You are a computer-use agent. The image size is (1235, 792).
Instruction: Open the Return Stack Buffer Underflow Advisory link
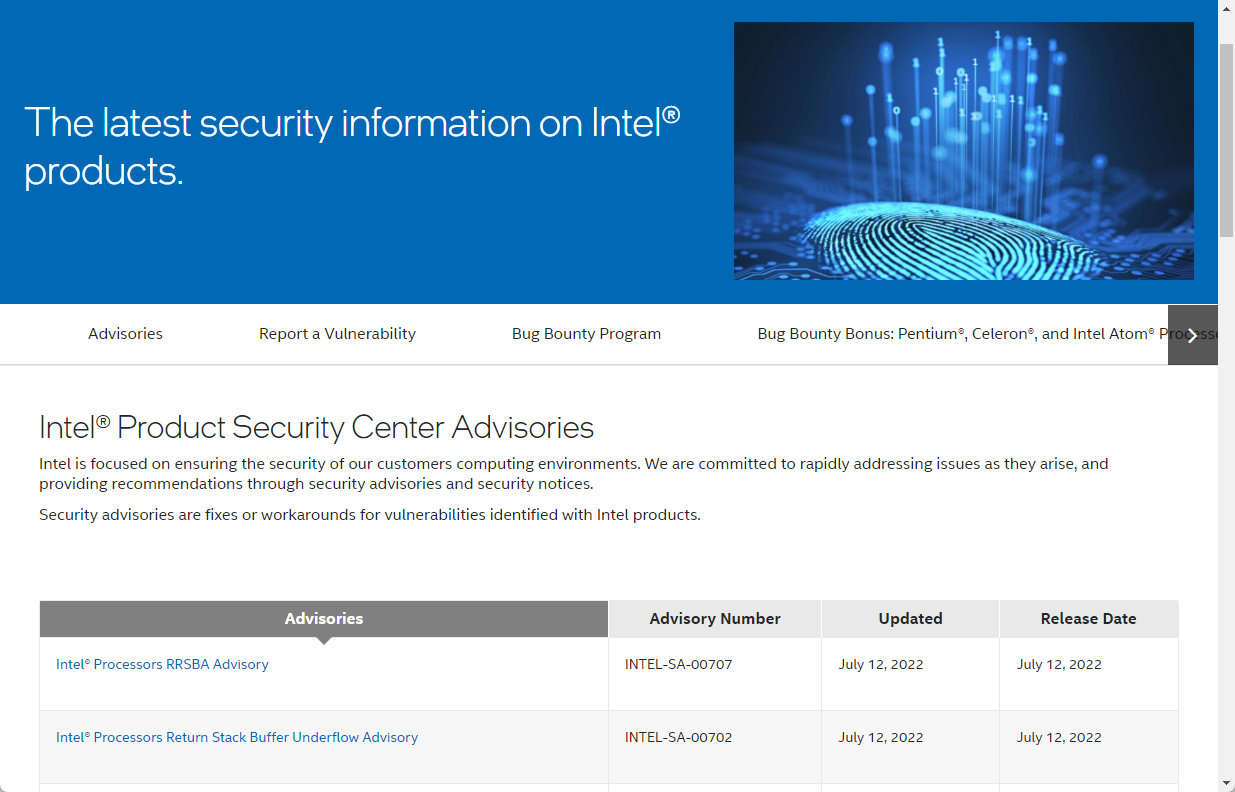(x=237, y=737)
